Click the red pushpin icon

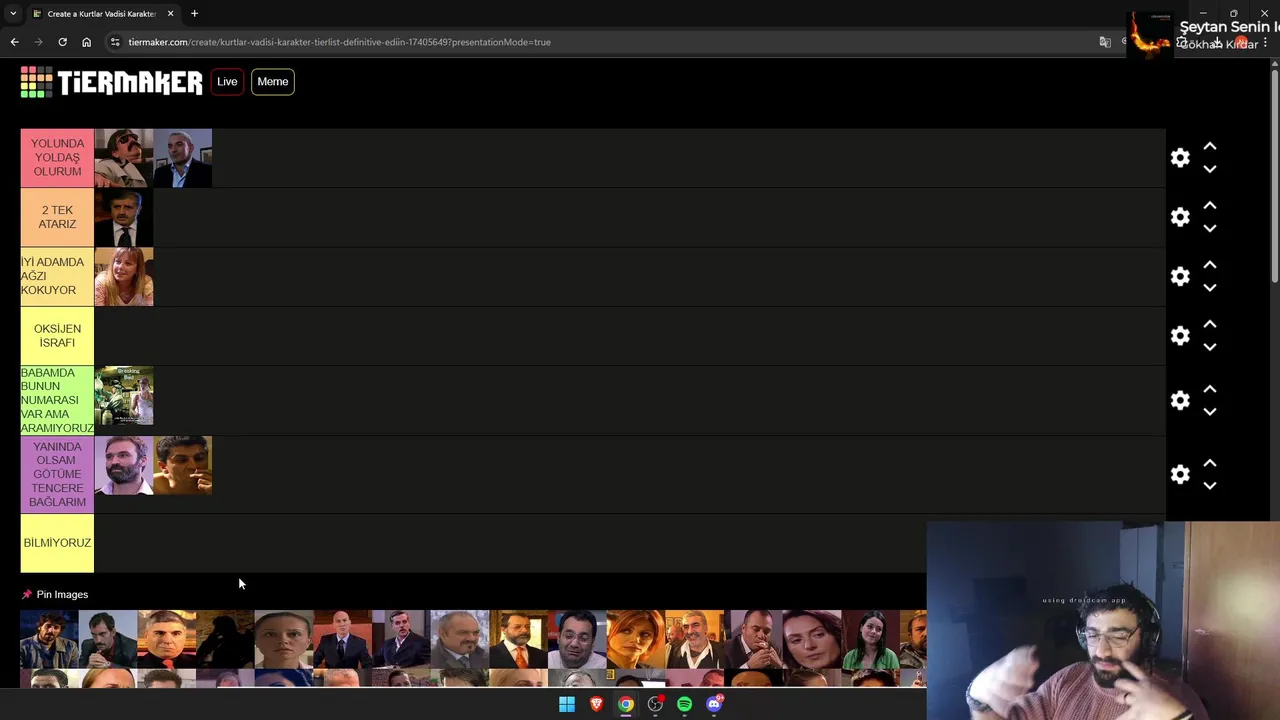27,594
